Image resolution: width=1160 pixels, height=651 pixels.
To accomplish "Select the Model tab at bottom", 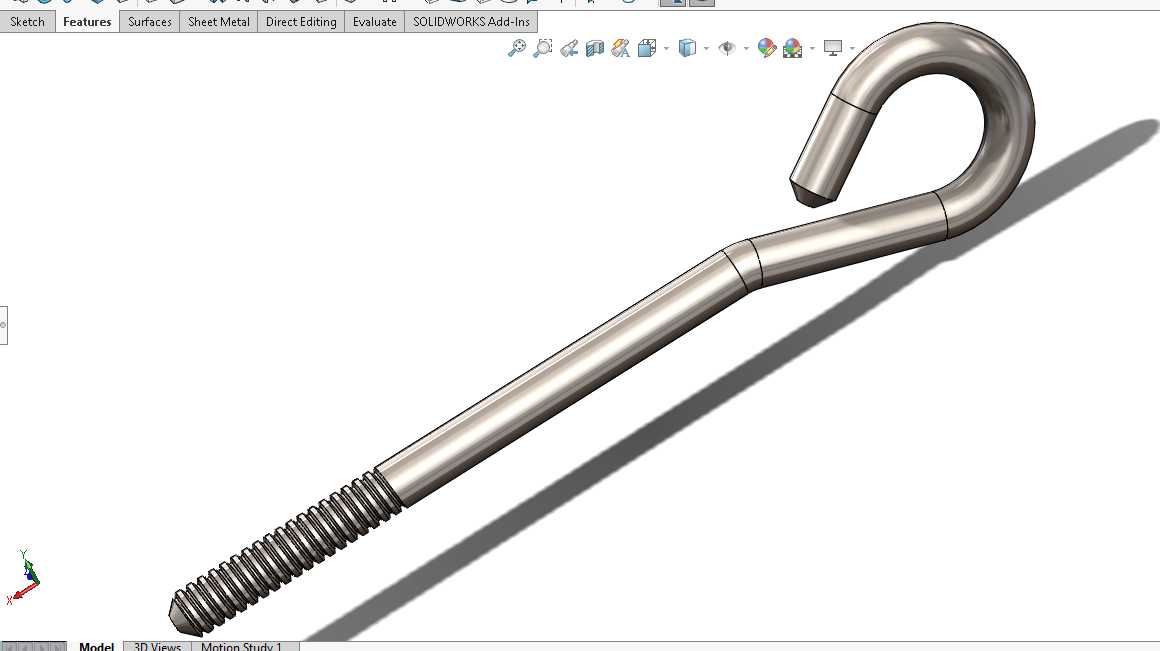I will pos(96,646).
